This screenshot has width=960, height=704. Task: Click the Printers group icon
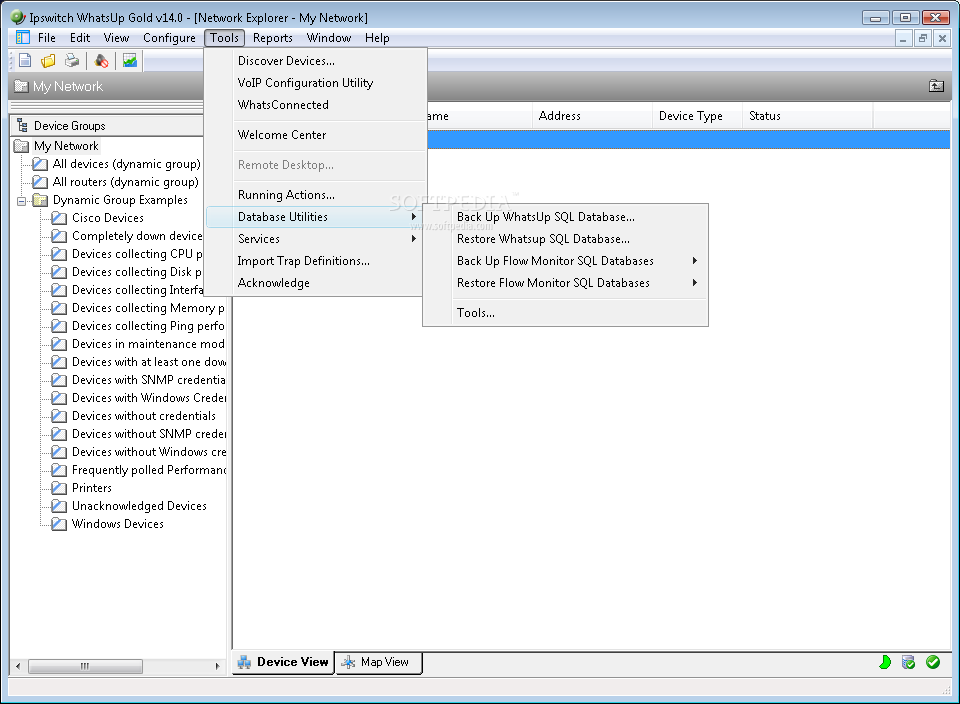59,488
